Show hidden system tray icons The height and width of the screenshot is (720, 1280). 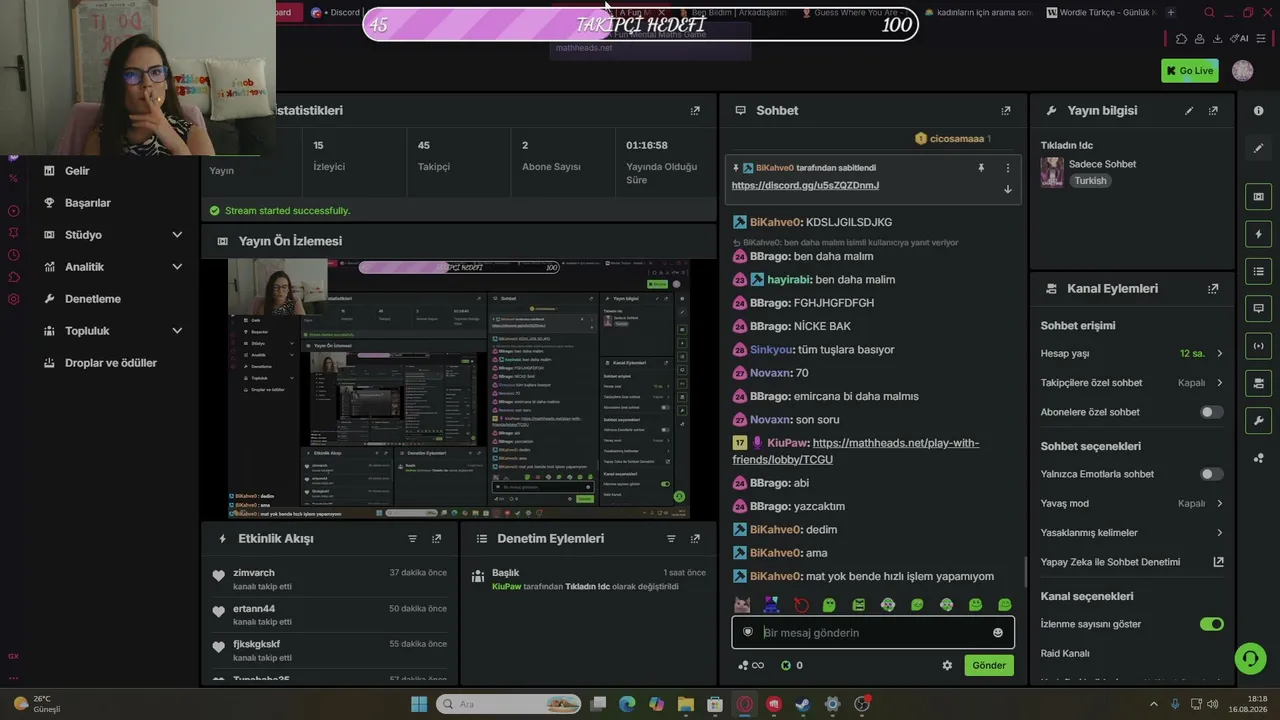tap(1153, 704)
